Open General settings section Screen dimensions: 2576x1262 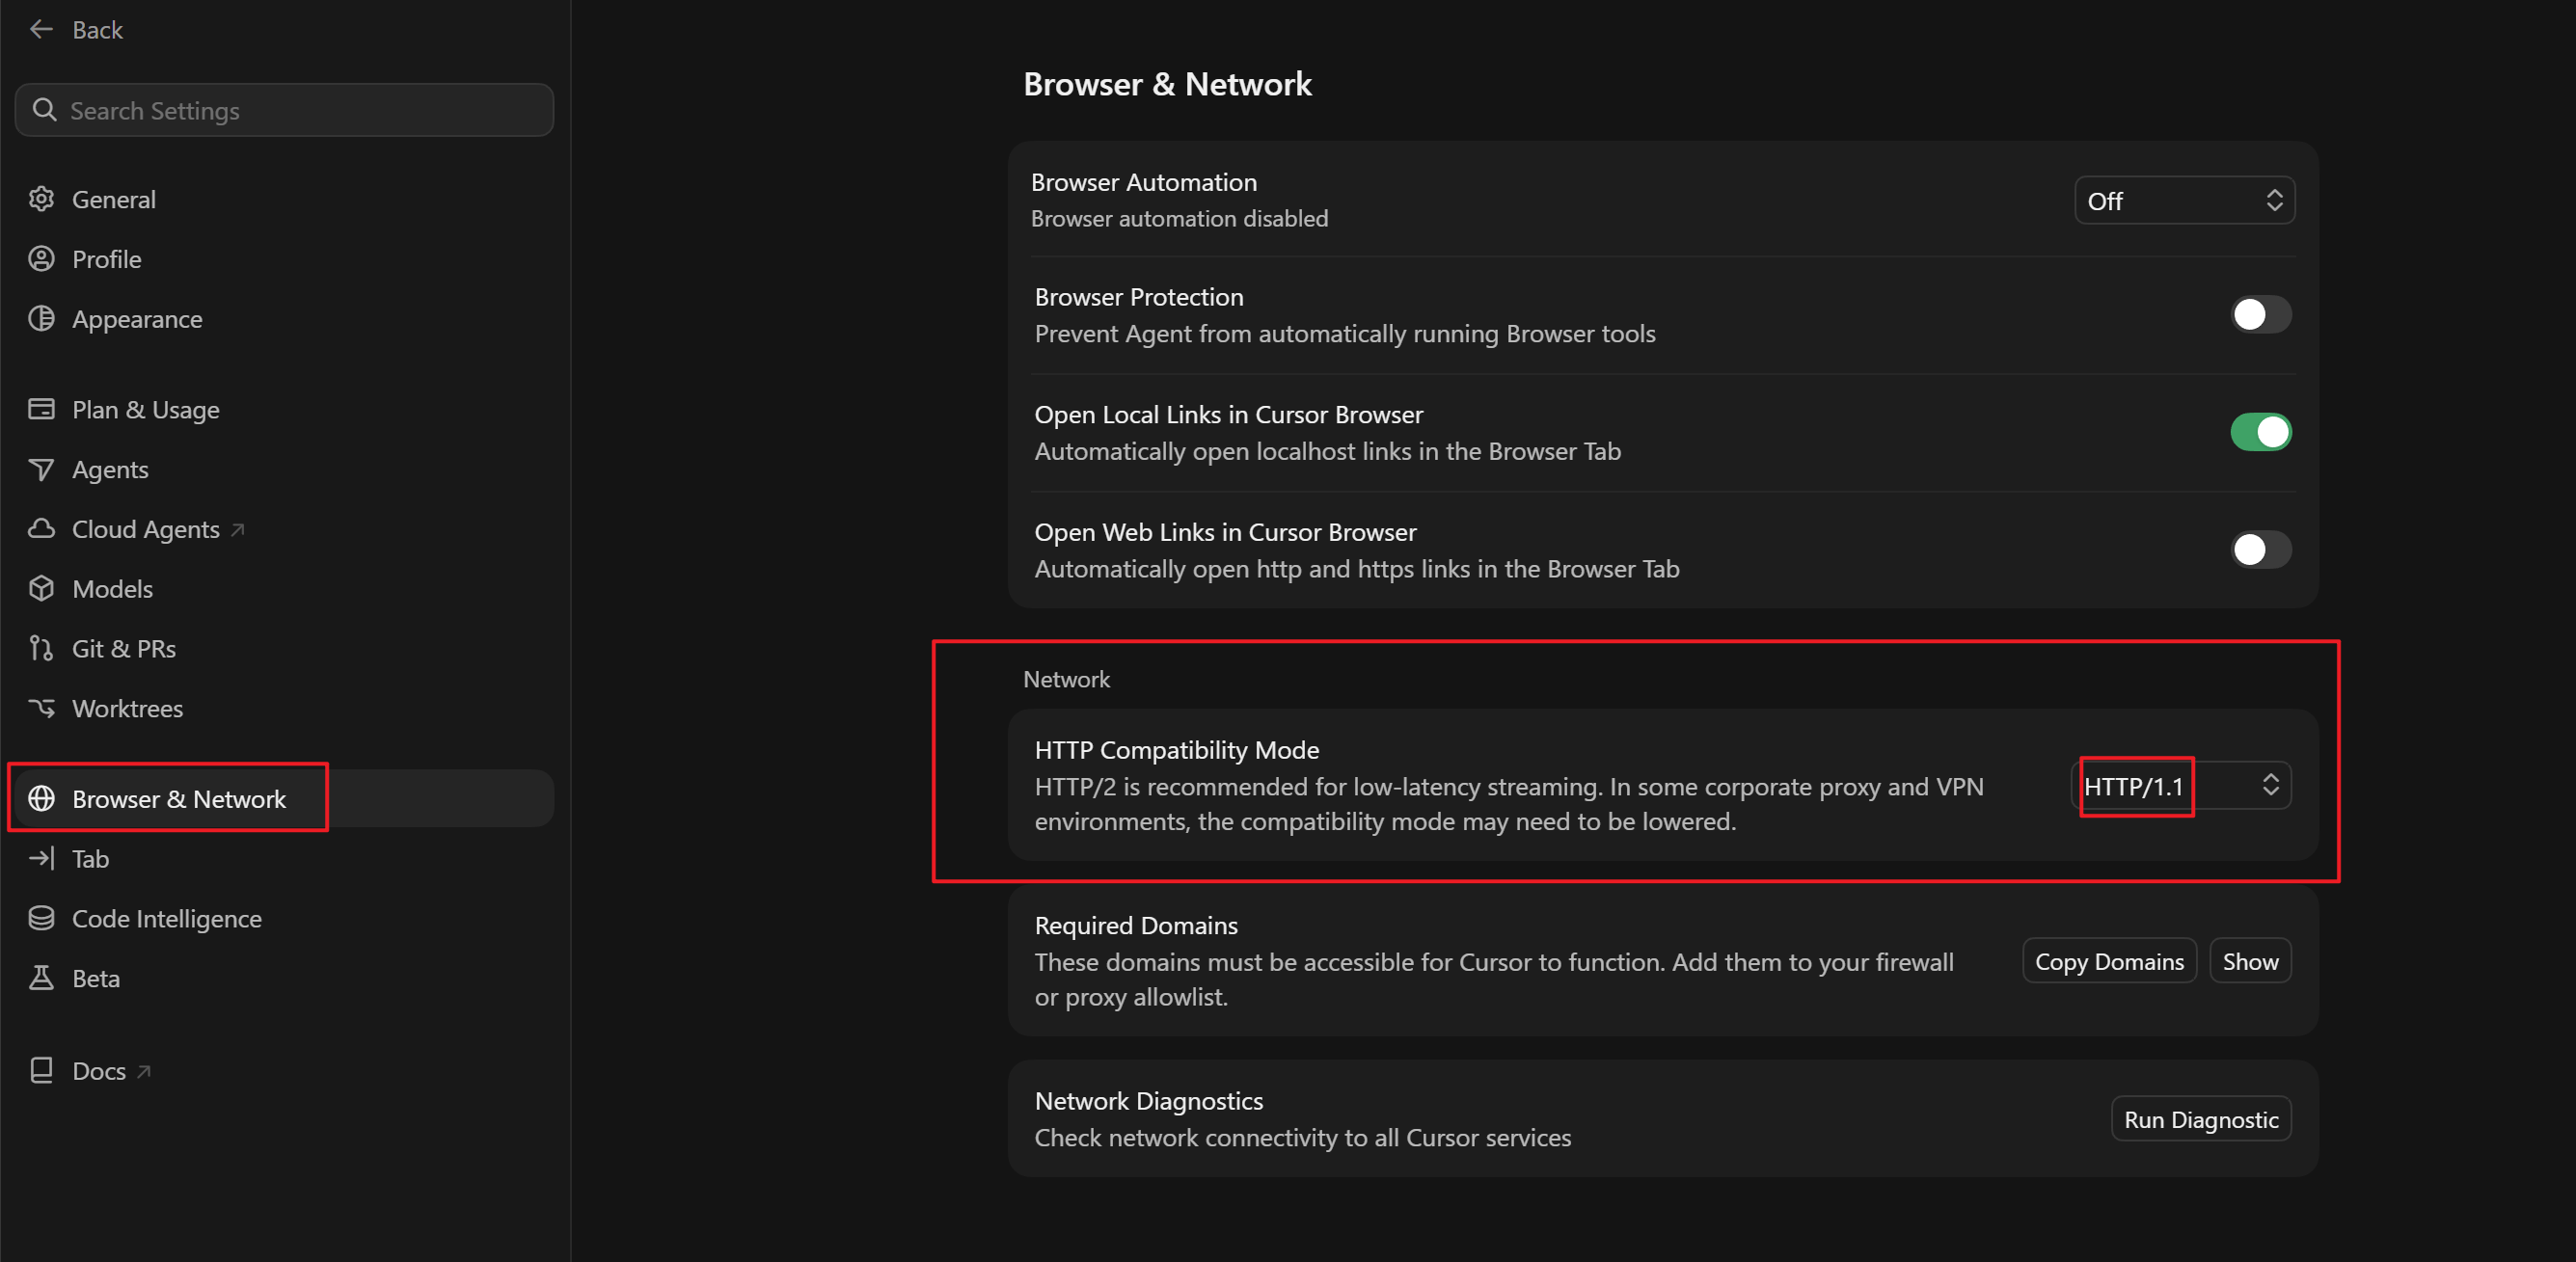(284, 199)
